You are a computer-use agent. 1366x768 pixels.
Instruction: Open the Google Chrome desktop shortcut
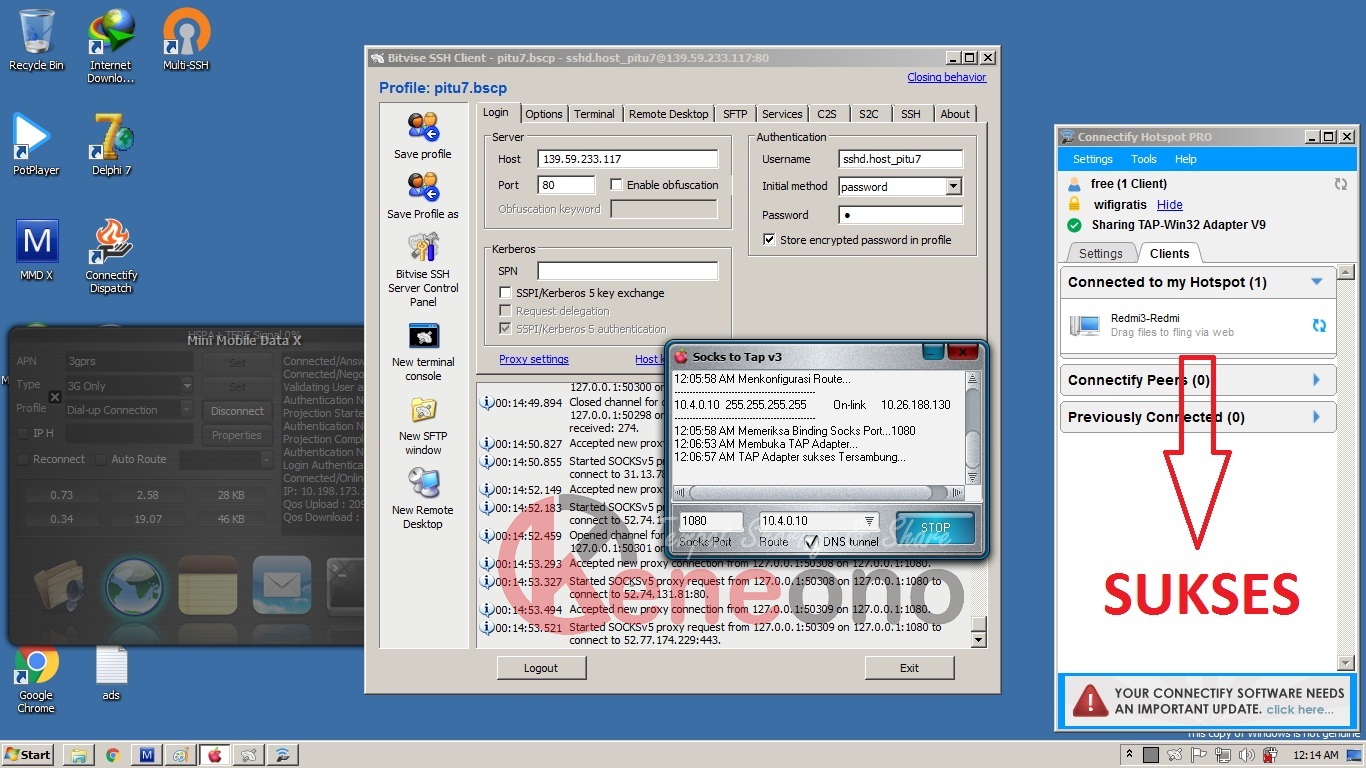click(x=36, y=679)
